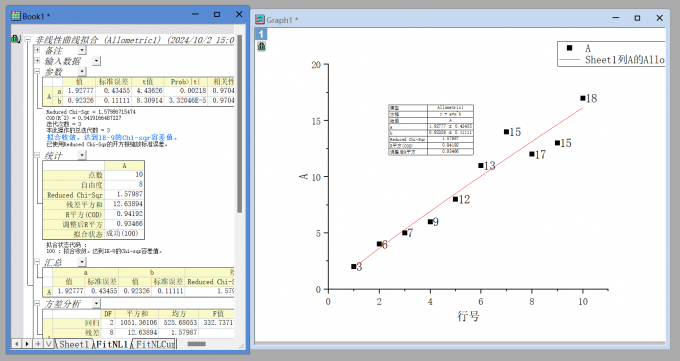Open the dropdown arrow beside 汇总

point(82,262)
